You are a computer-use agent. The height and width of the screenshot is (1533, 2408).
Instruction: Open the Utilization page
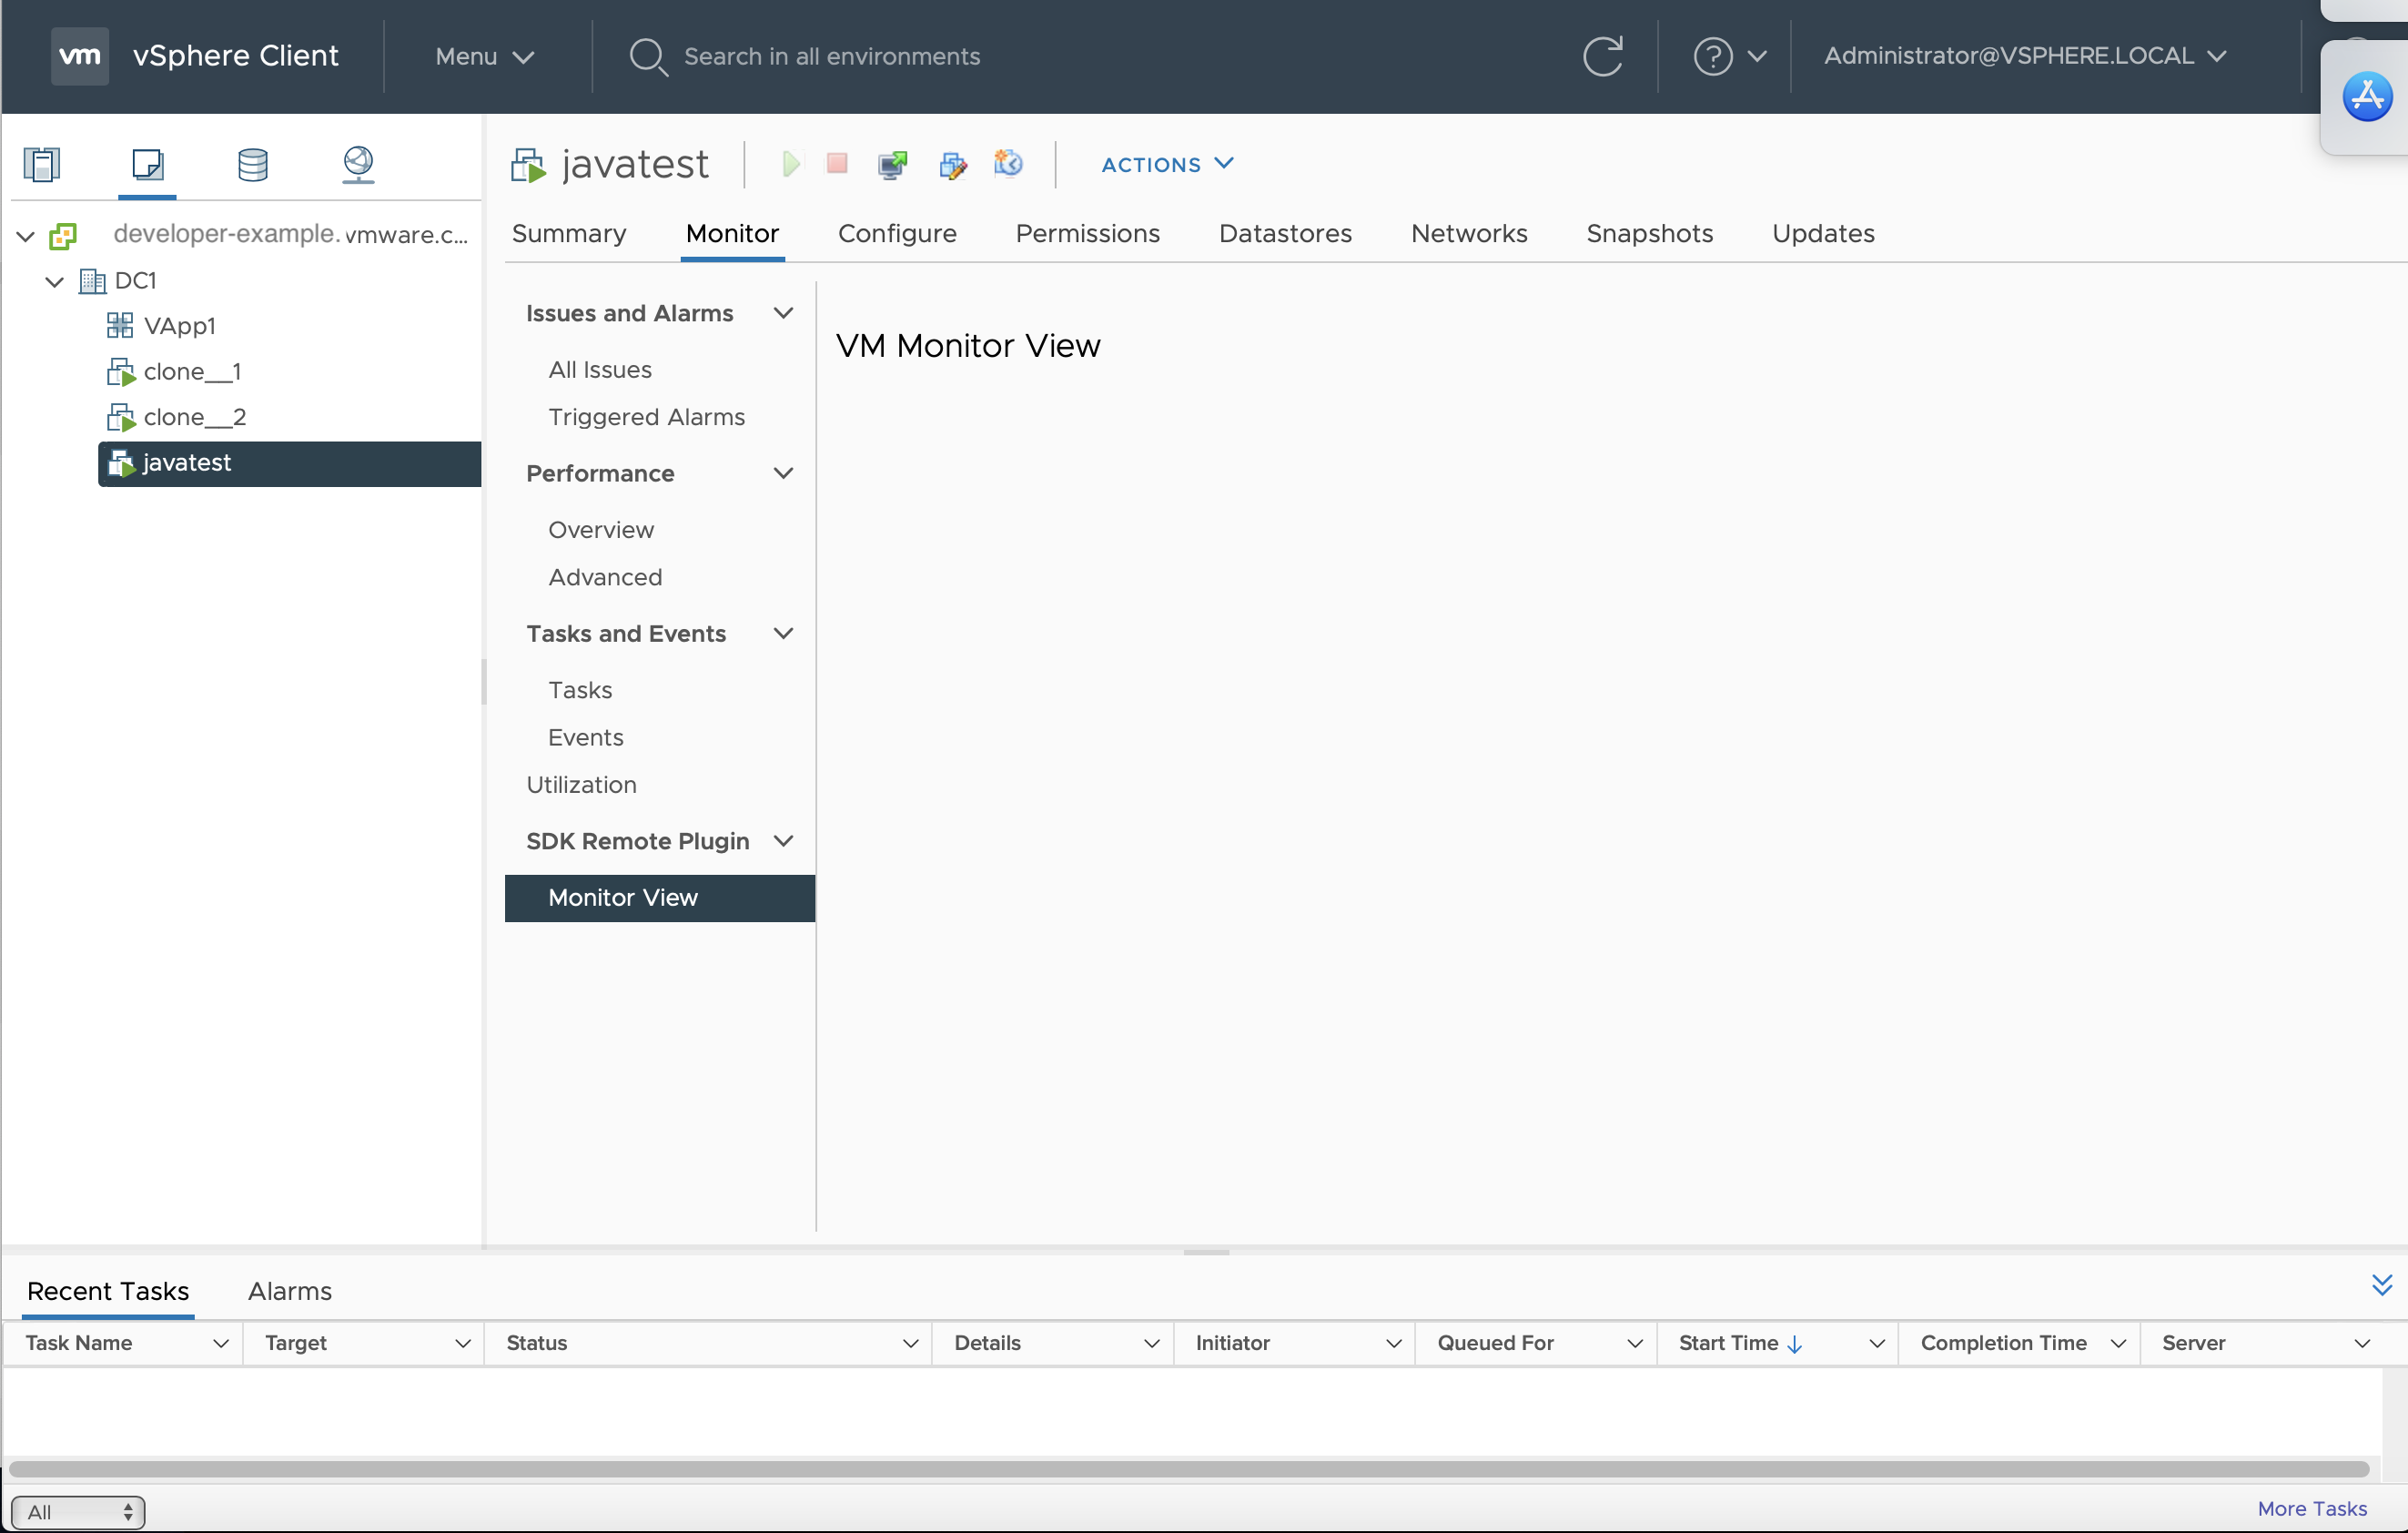click(x=581, y=785)
